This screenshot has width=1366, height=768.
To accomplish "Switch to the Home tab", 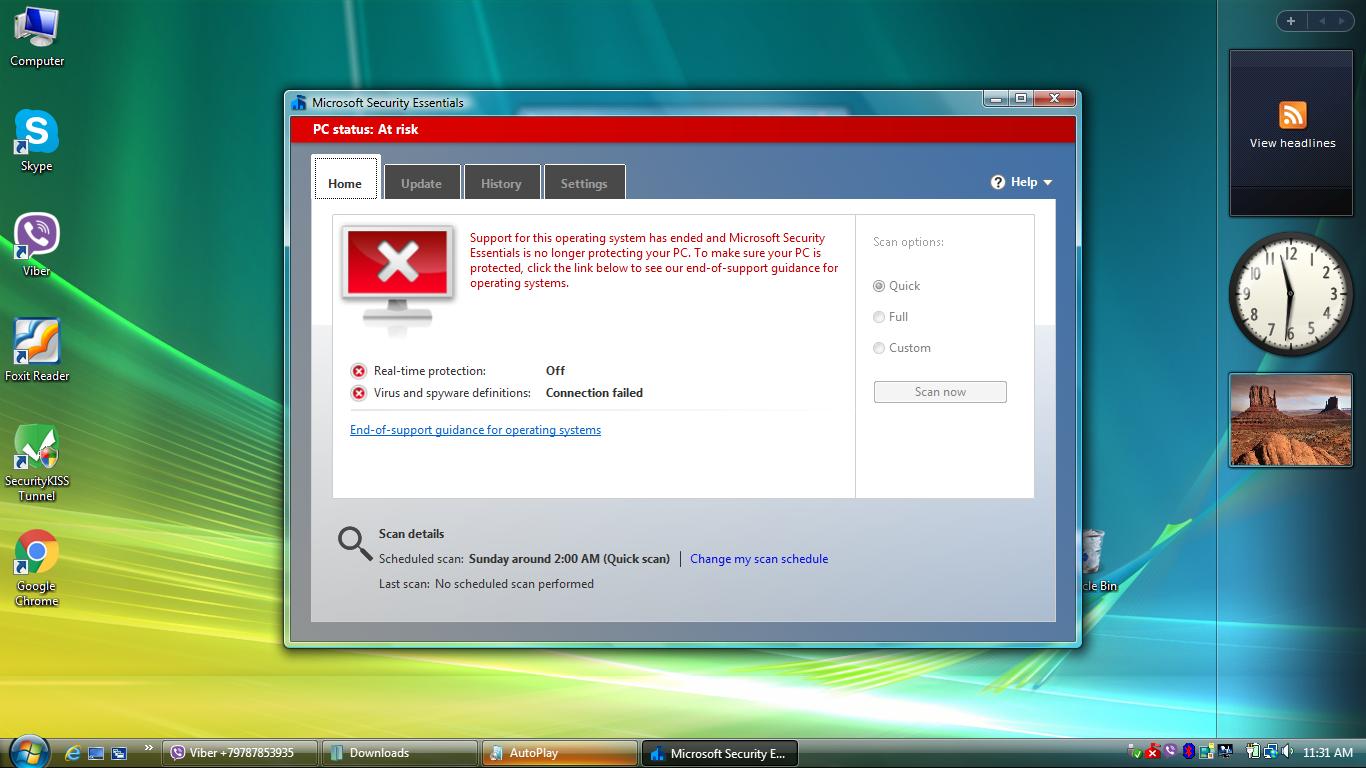I will point(345,180).
